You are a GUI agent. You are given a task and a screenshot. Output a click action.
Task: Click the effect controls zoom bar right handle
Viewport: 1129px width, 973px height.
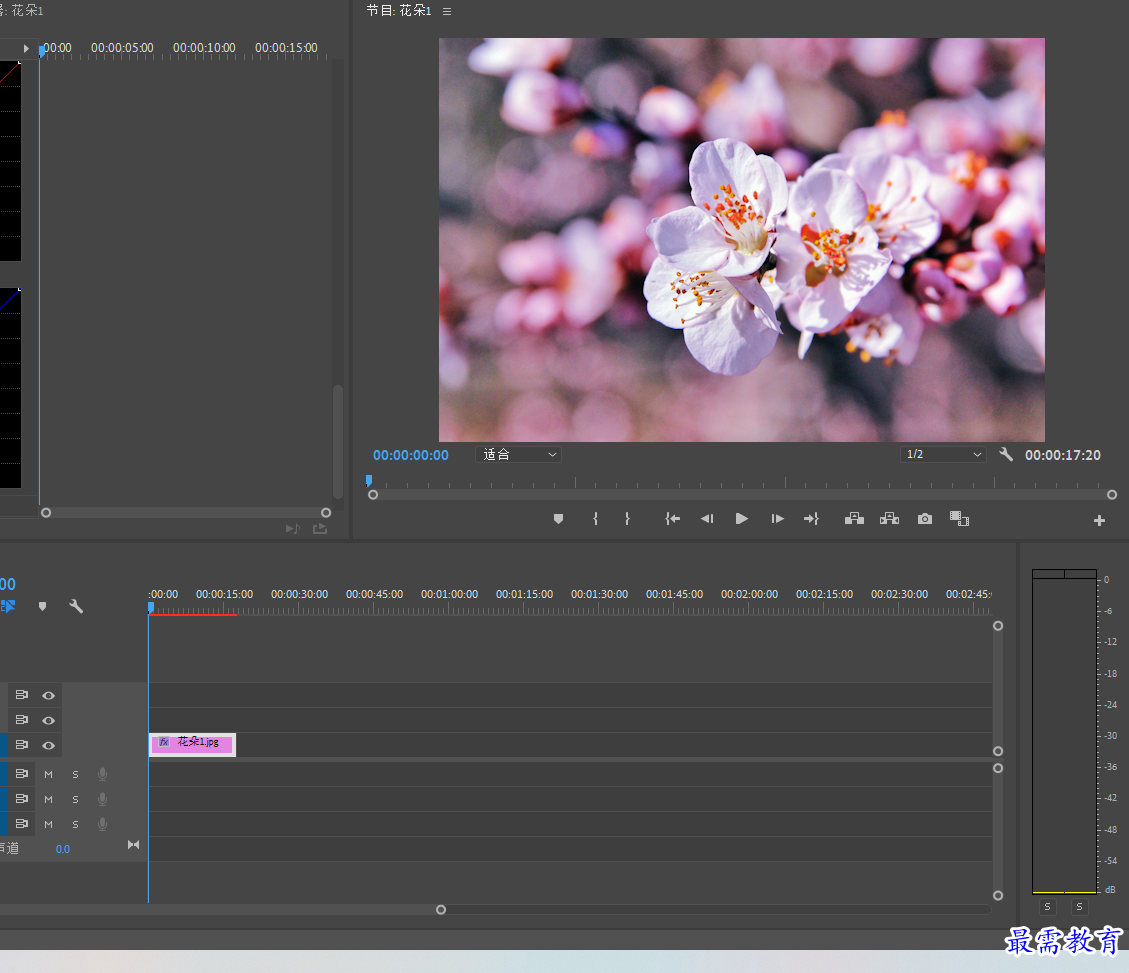tap(325, 513)
